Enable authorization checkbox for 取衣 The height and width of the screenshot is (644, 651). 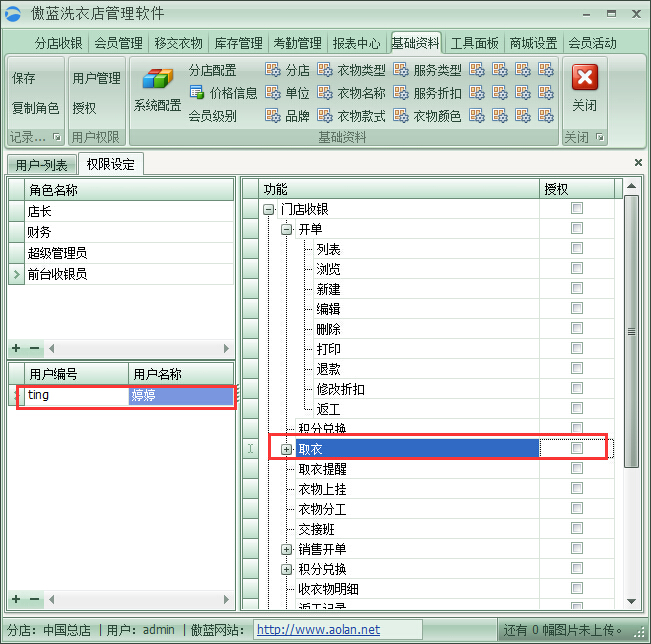(576, 449)
